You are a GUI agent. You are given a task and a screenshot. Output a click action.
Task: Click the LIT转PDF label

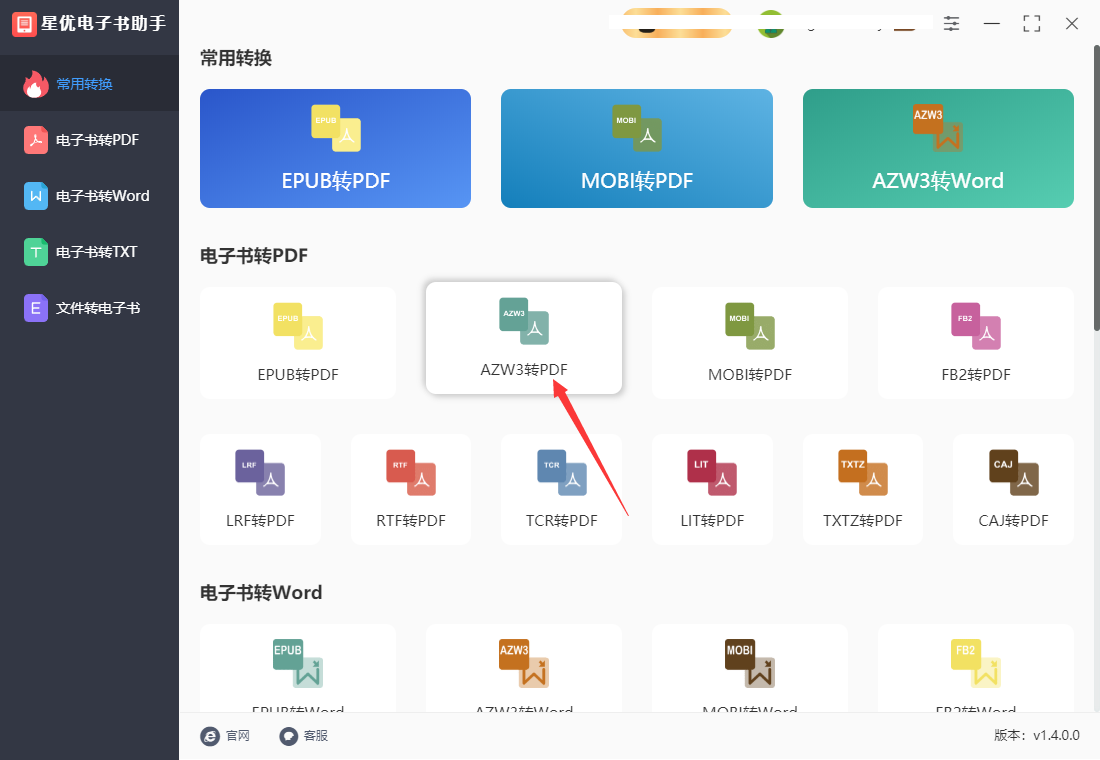[712, 521]
